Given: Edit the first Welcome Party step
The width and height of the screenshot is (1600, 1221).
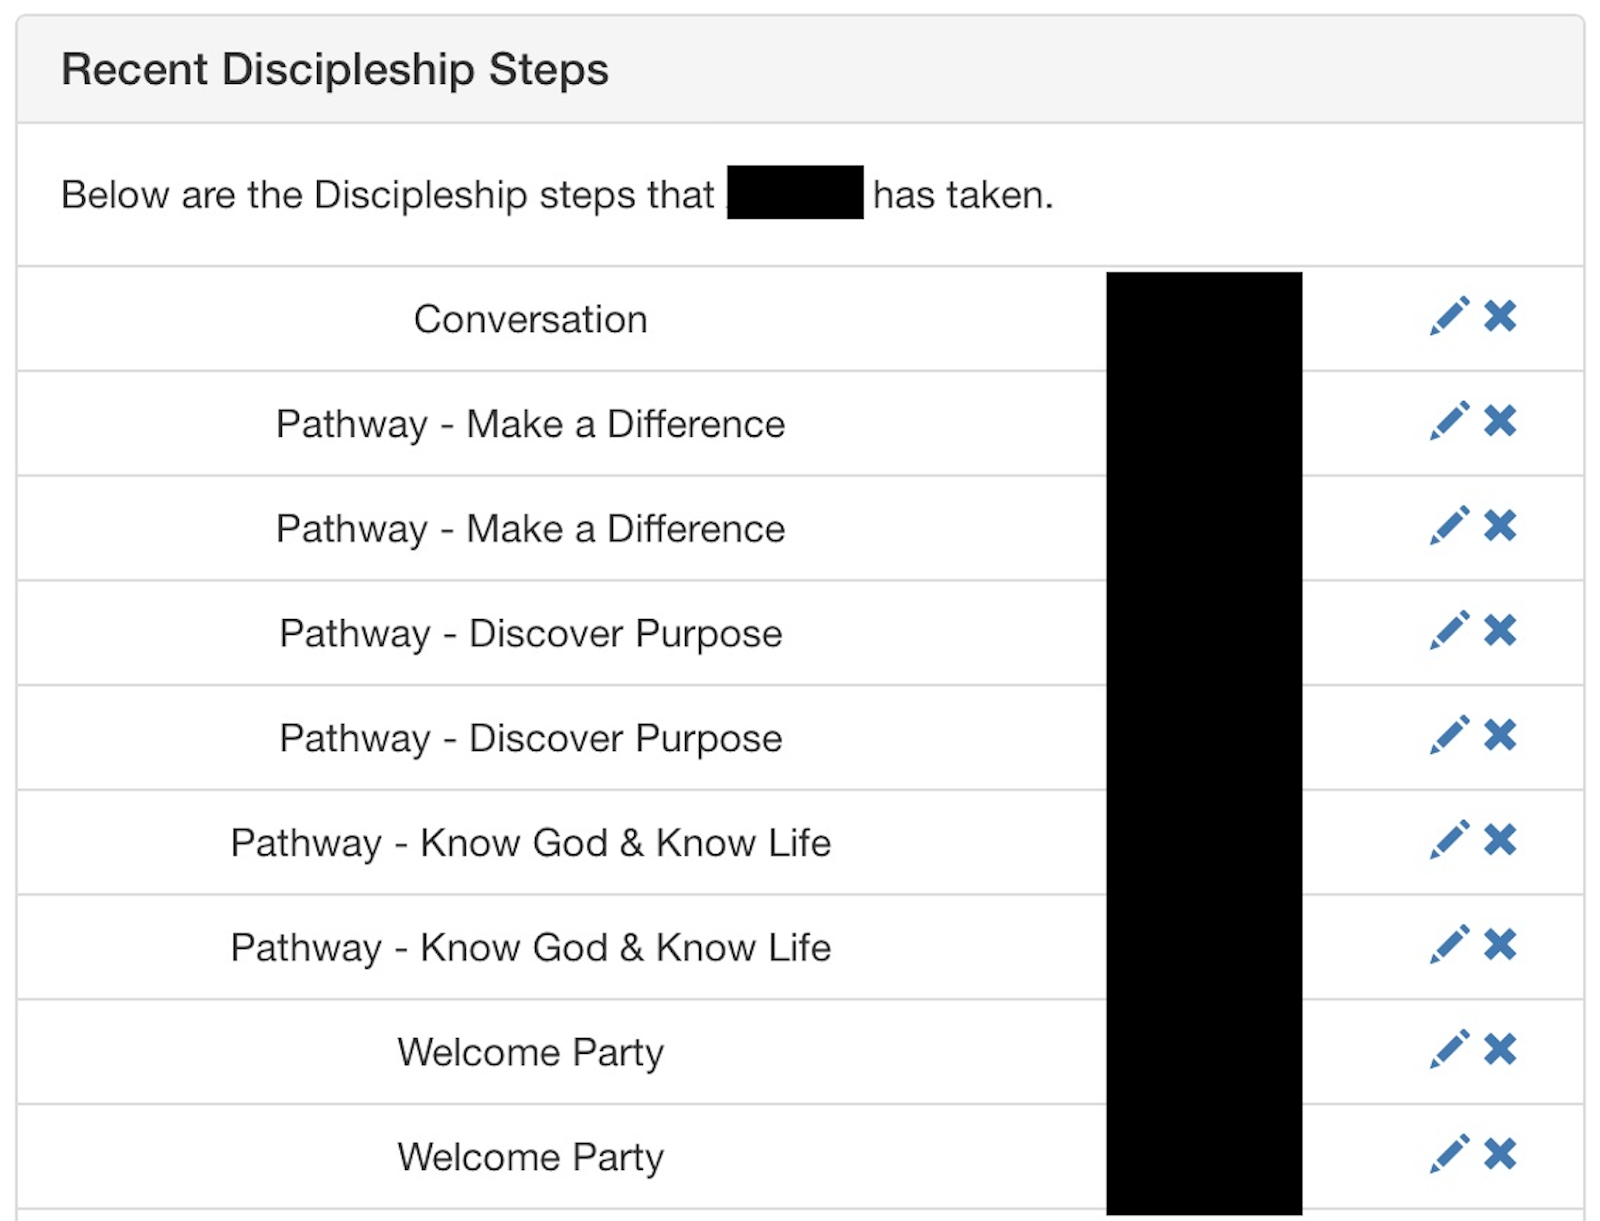Looking at the screenshot, I should pos(1449,1049).
